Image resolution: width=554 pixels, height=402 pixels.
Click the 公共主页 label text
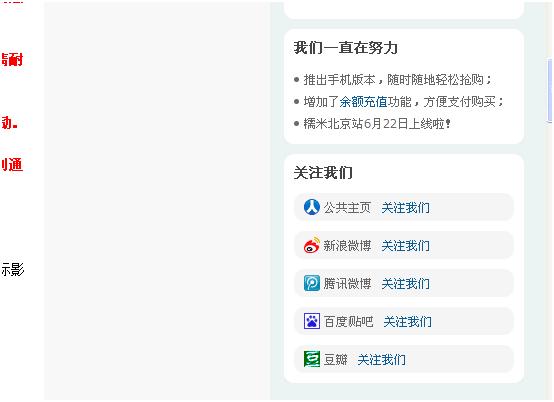tap(347, 208)
